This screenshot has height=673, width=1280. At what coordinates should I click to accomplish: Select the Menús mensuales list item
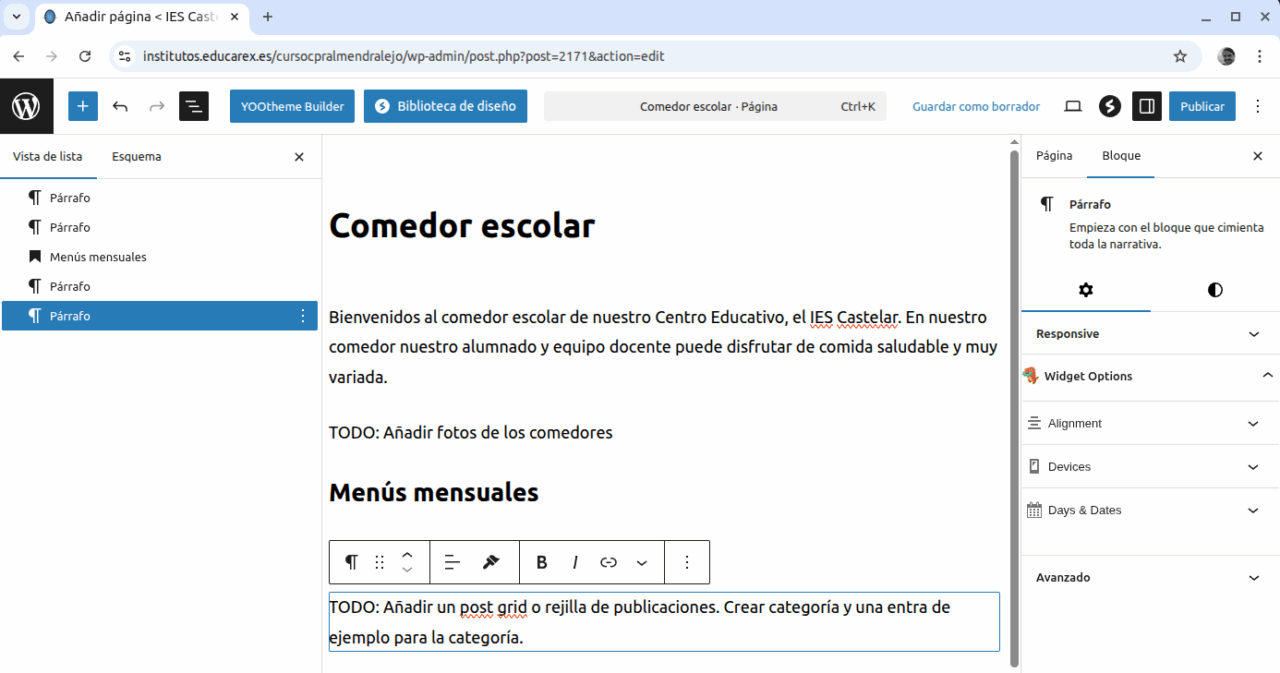click(x=98, y=257)
